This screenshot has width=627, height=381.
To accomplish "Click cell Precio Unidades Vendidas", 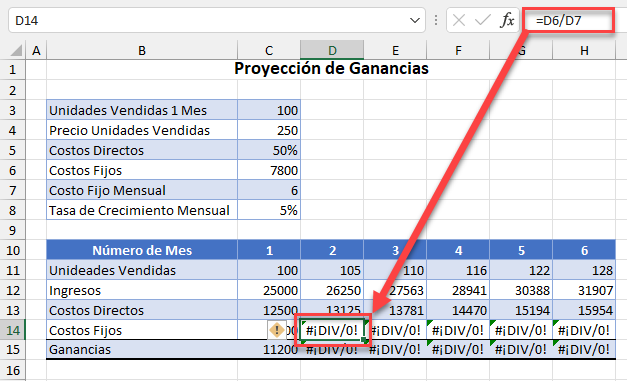I will [x=142, y=130].
